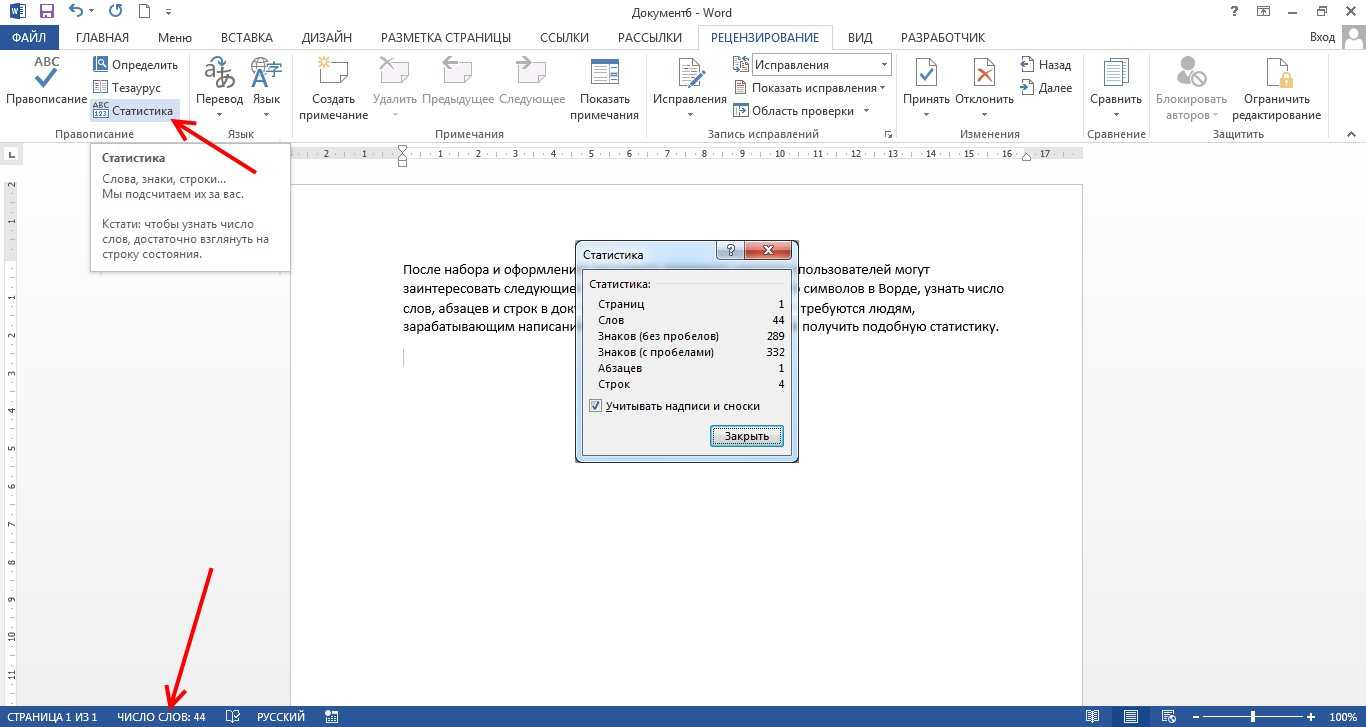
Task: Click the zoom in plus button
Action: pos(1311,717)
